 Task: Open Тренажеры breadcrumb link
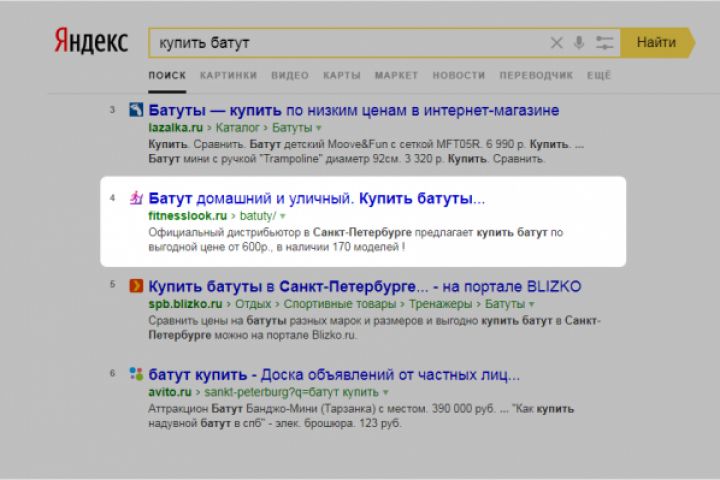[x=440, y=304]
